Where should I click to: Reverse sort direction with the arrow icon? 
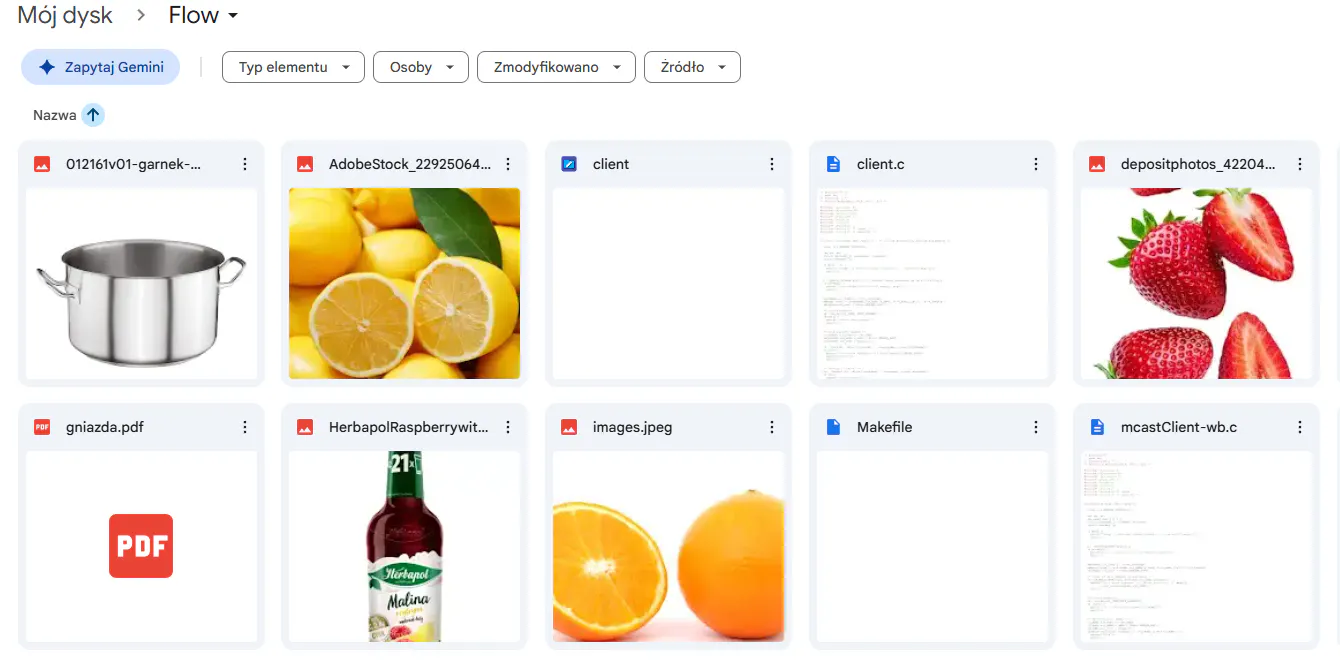coord(93,115)
